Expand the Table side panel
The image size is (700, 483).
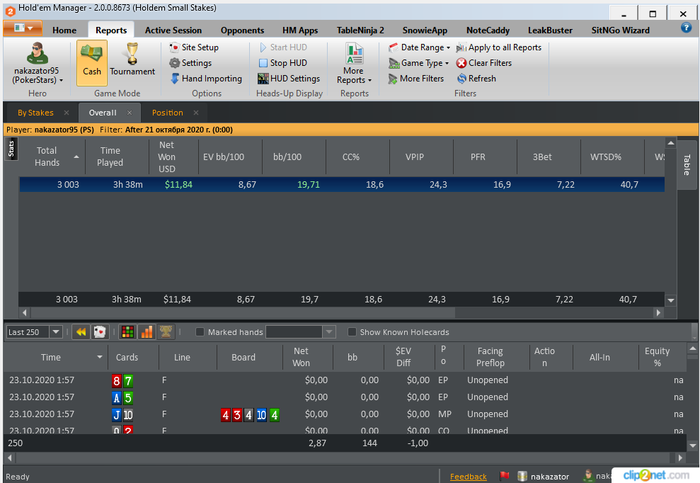pos(687,165)
